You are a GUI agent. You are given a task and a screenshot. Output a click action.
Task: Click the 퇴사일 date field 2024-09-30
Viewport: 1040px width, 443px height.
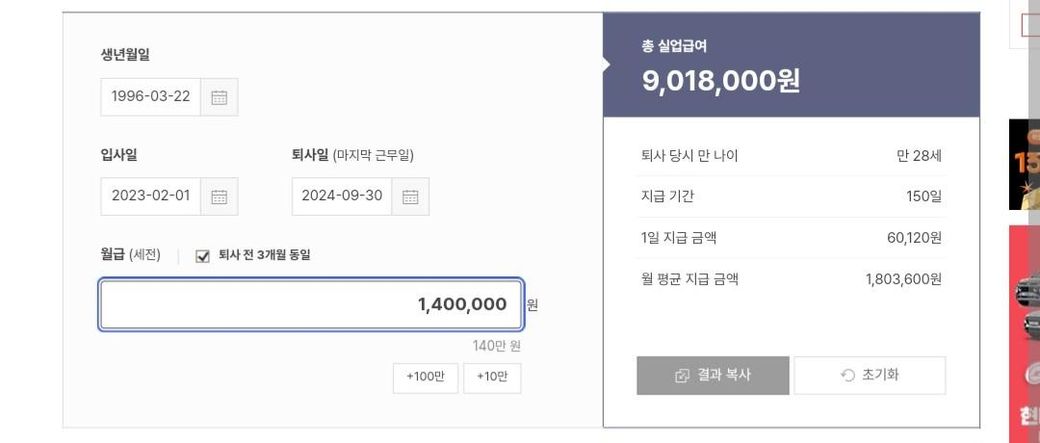coord(342,196)
